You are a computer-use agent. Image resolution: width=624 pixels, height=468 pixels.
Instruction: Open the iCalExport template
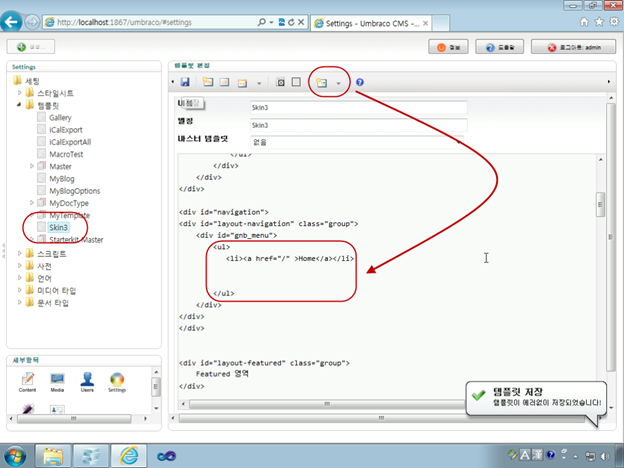pos(66,130)
